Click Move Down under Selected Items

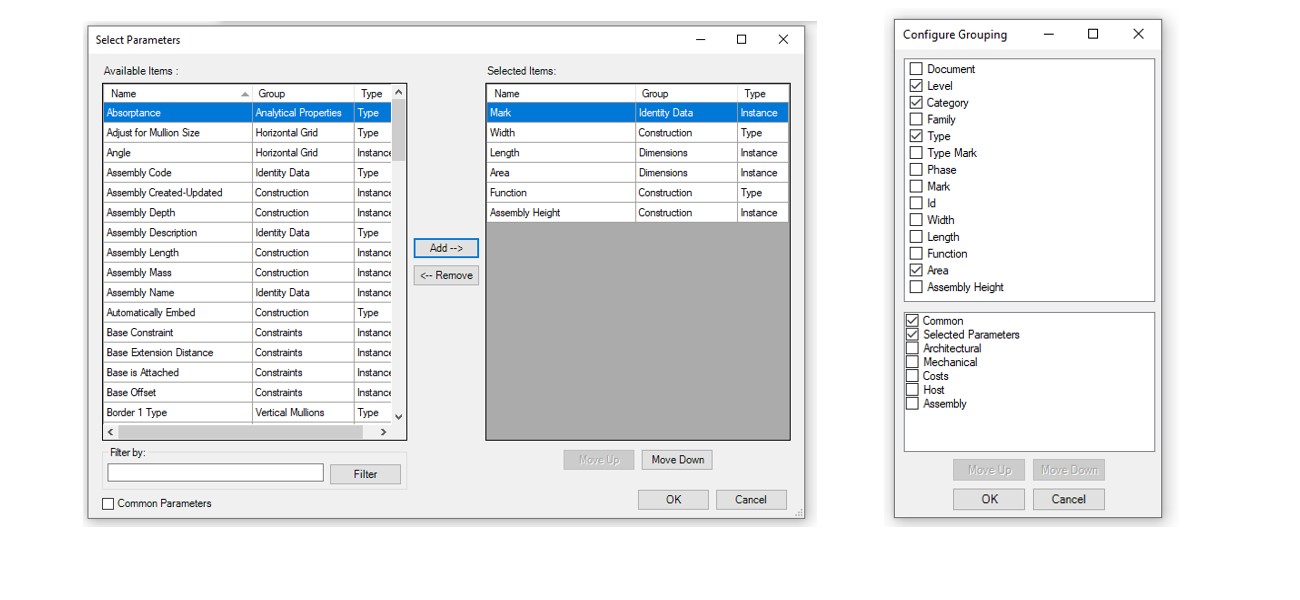[x=677, y=460]
